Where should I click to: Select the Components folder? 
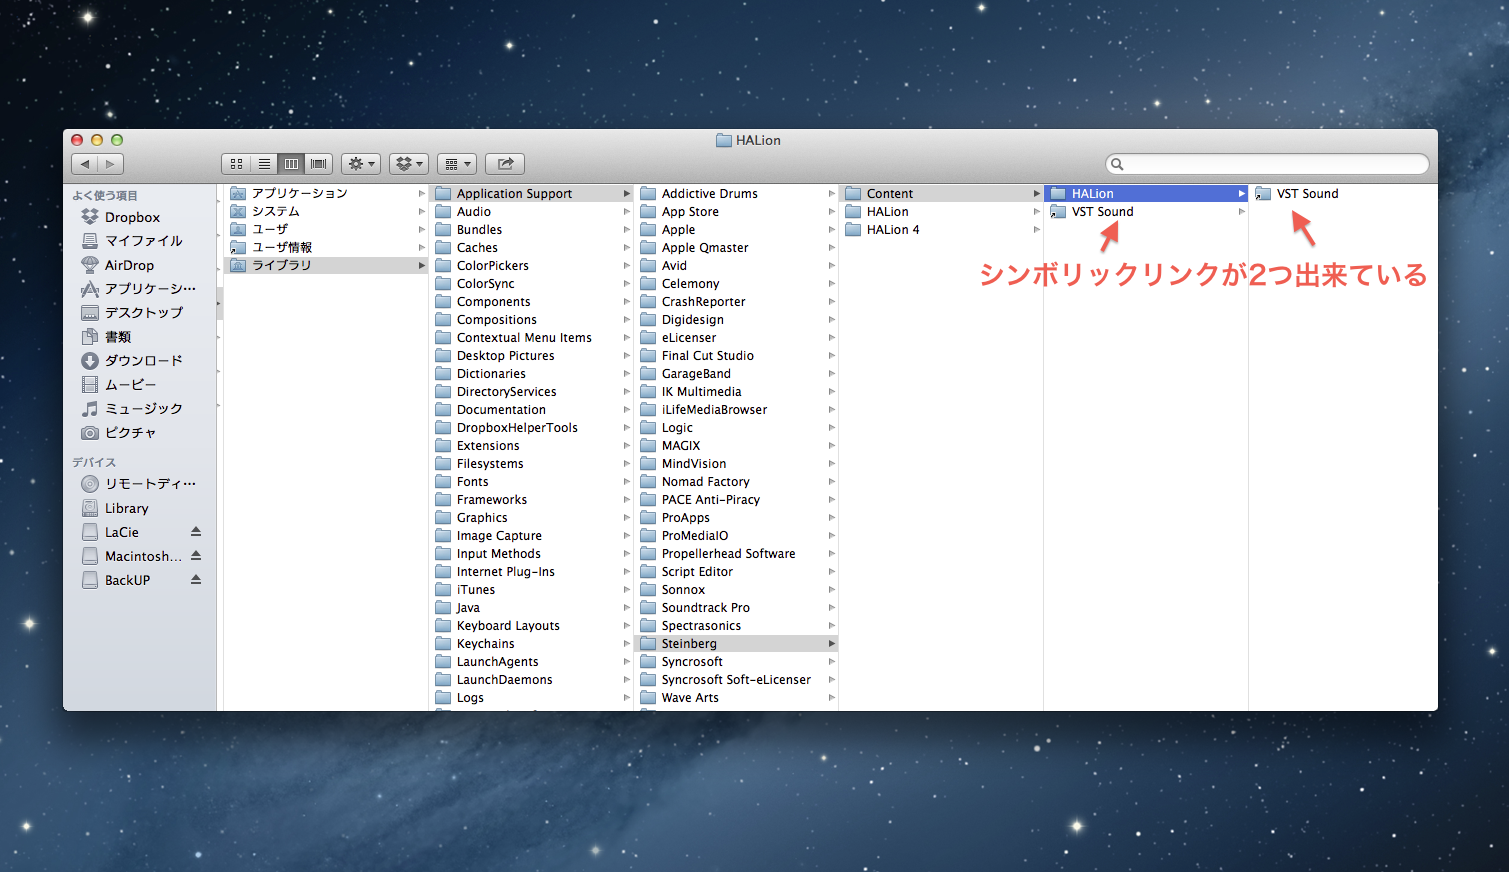coord(531,301)
